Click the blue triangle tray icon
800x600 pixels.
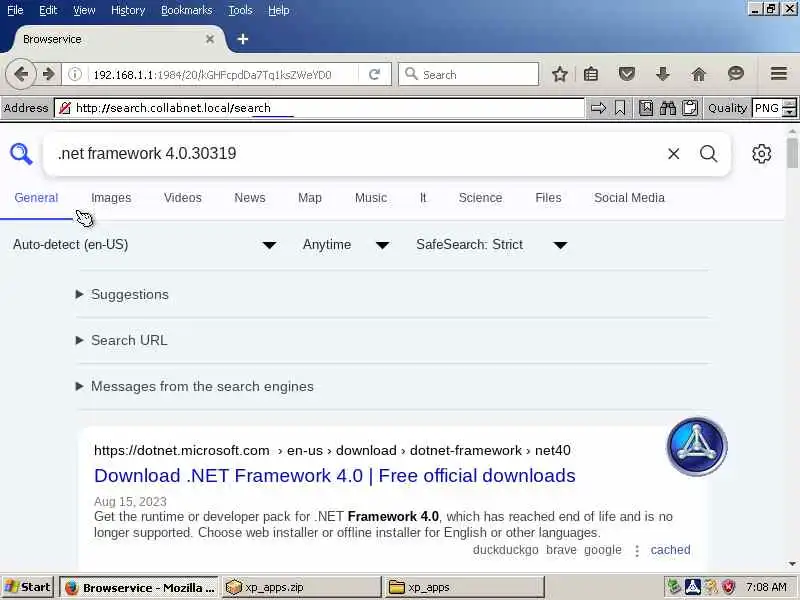tap(692, 587)
